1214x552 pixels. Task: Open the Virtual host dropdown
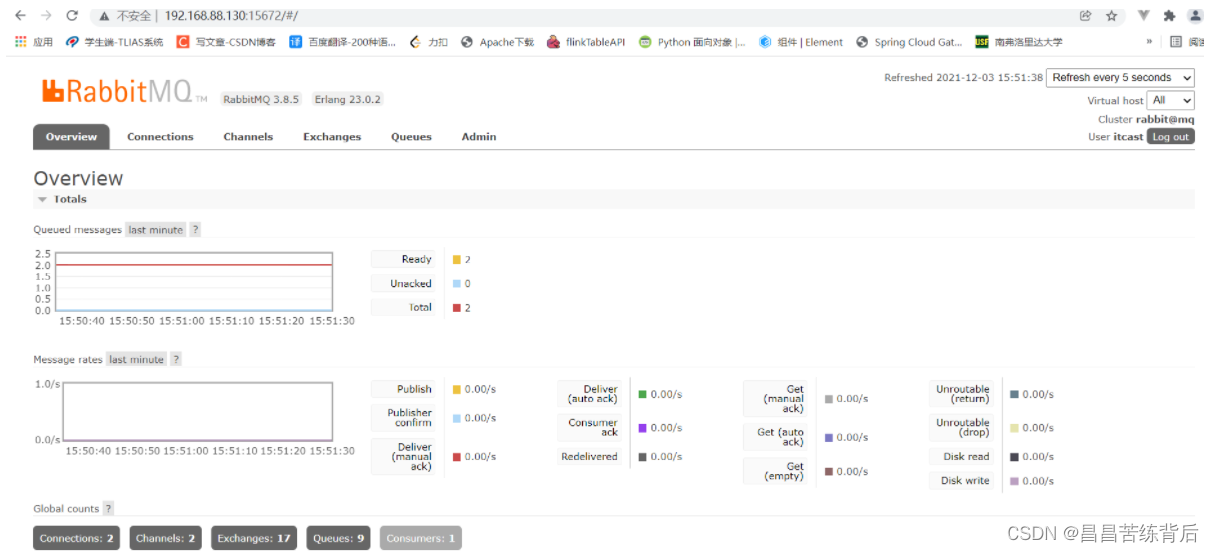1171,100
